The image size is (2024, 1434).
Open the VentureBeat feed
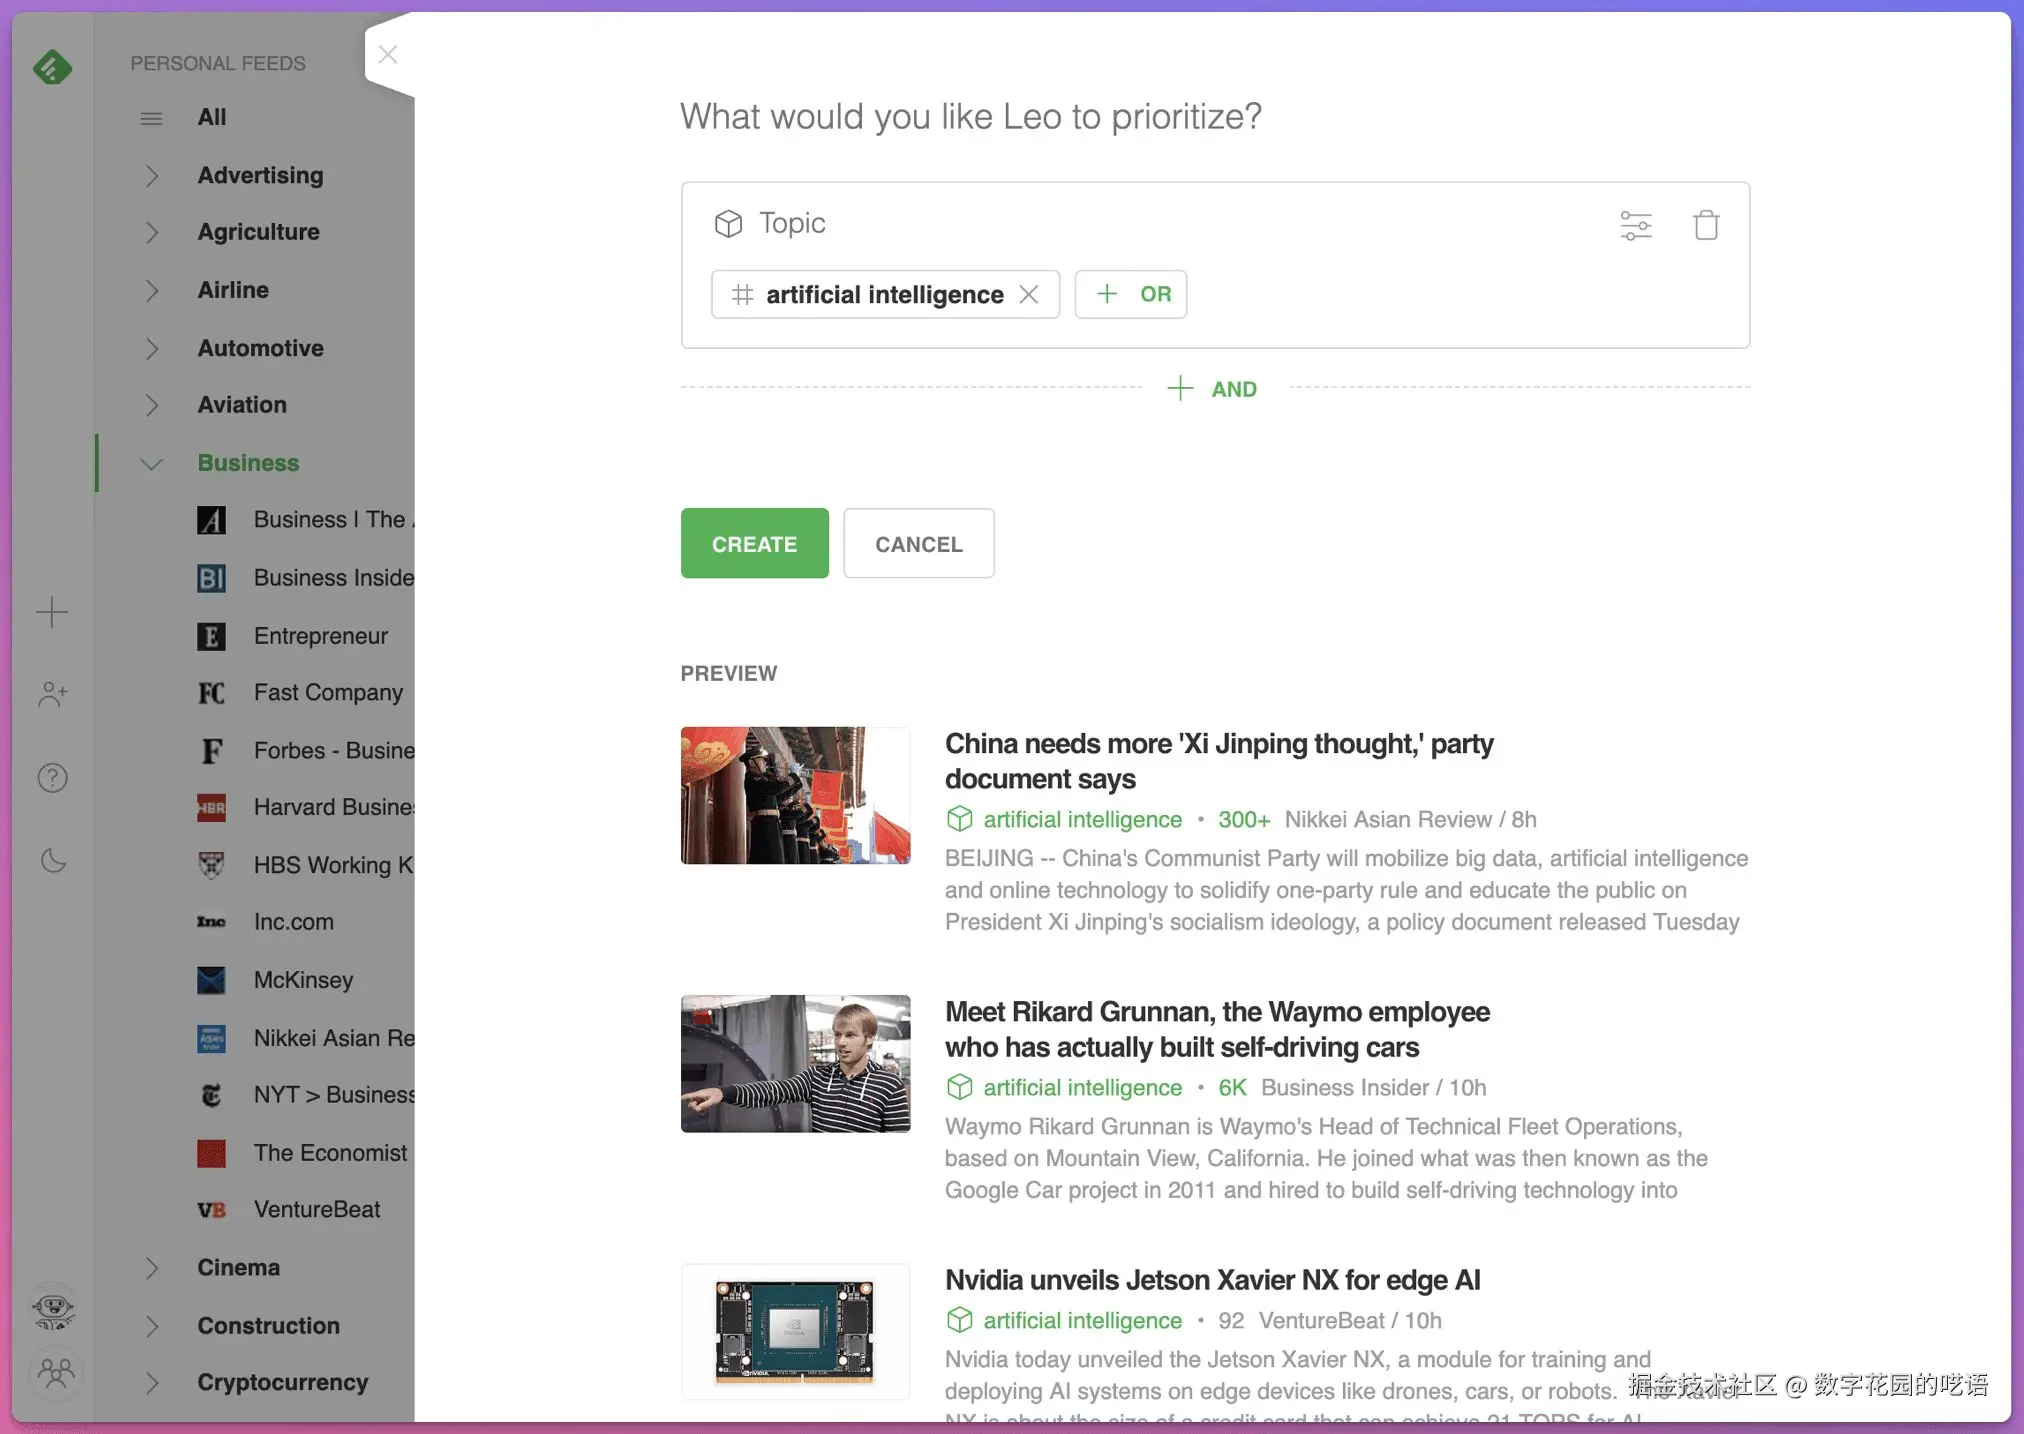pyautogui.click(x=316, y=1210)
